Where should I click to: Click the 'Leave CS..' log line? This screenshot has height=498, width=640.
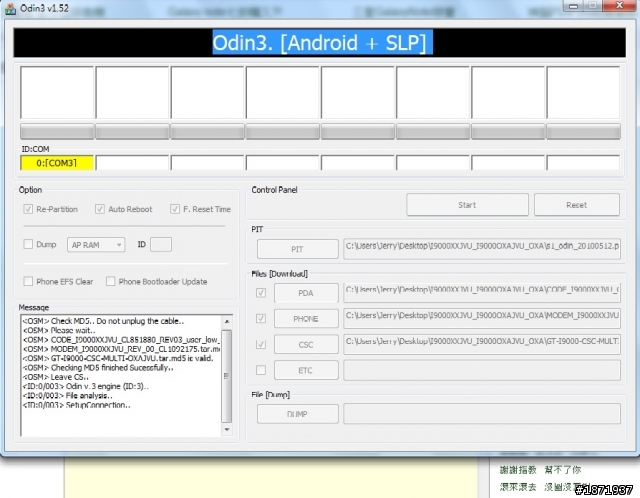coord(56,377)
